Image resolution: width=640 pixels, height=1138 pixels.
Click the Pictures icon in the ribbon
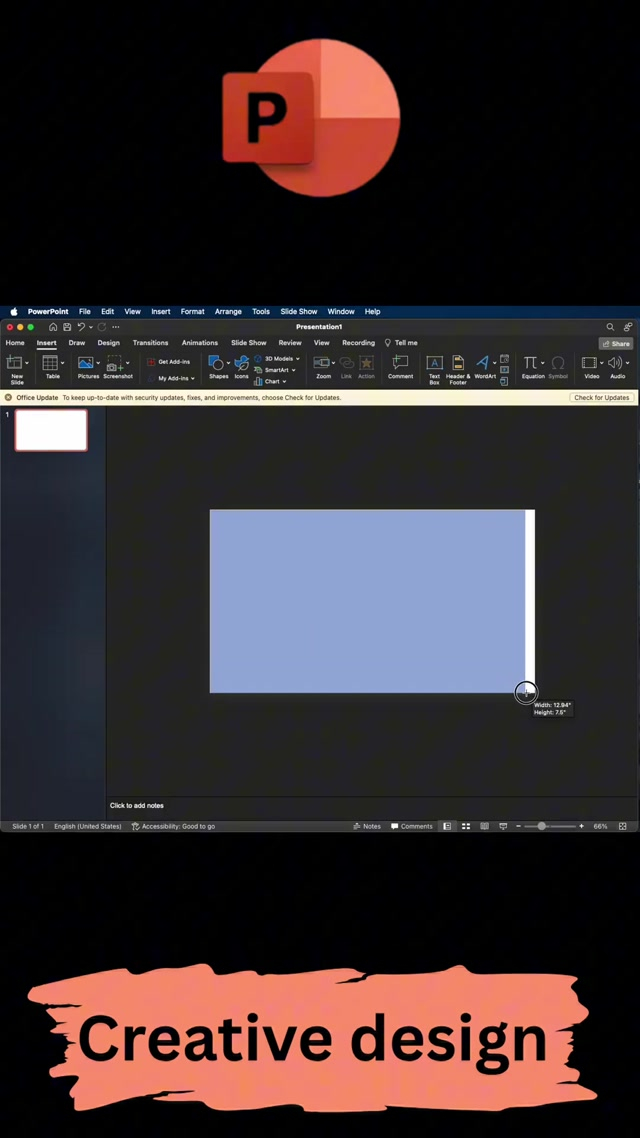pos(87,364)
